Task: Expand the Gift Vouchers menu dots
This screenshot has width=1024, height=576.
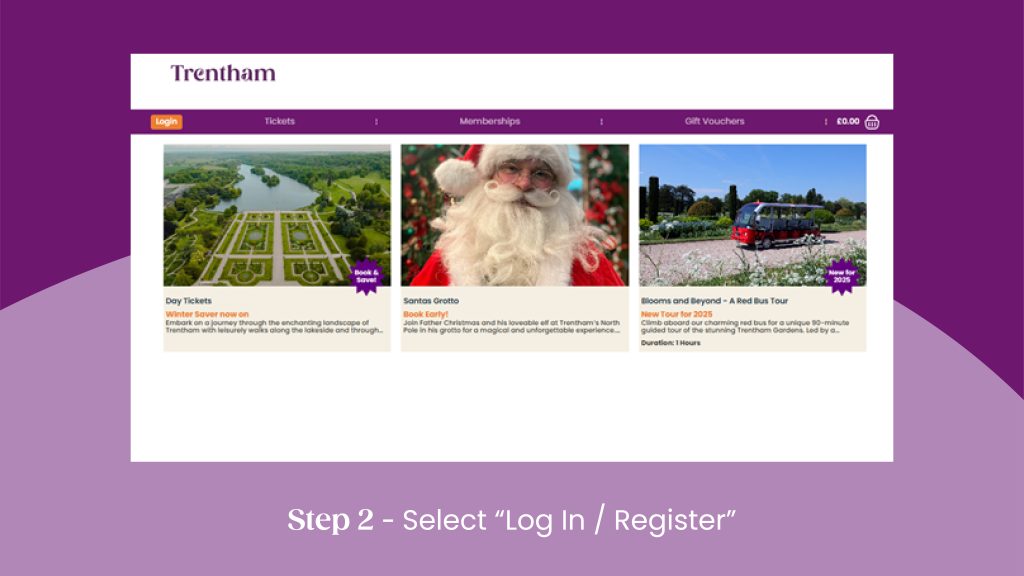Action: click(x=825, y=121)
